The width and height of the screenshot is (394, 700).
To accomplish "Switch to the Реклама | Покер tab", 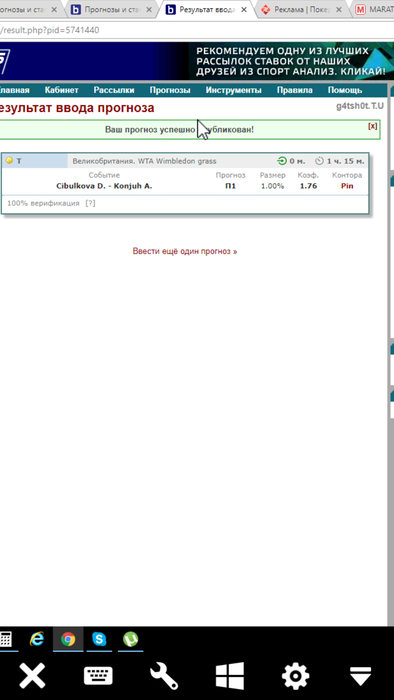I will coord(301,9).
